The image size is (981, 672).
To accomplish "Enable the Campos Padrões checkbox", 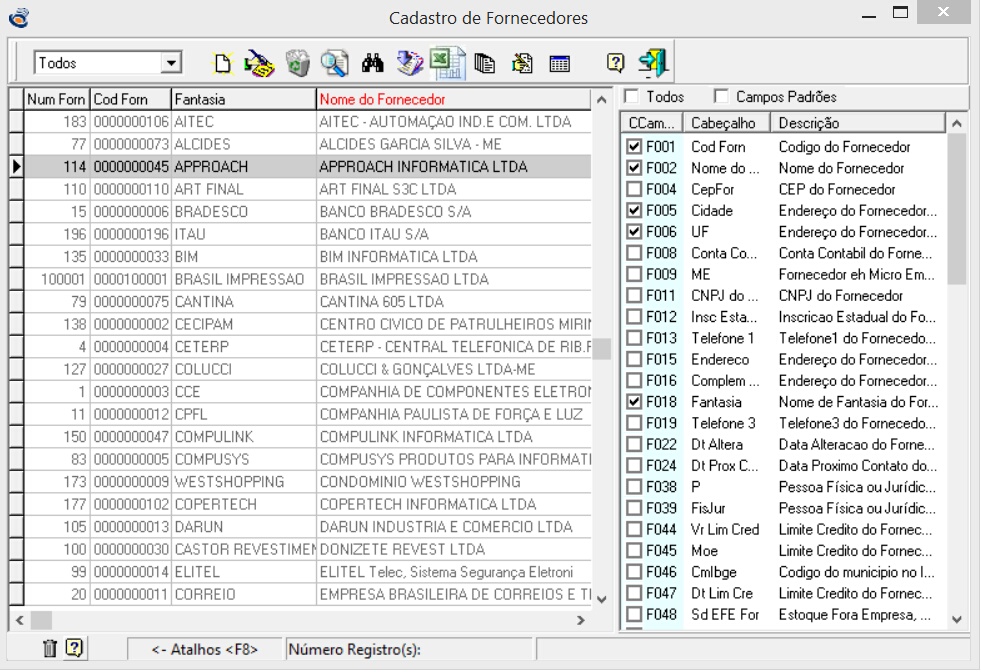I will point(721,96).
